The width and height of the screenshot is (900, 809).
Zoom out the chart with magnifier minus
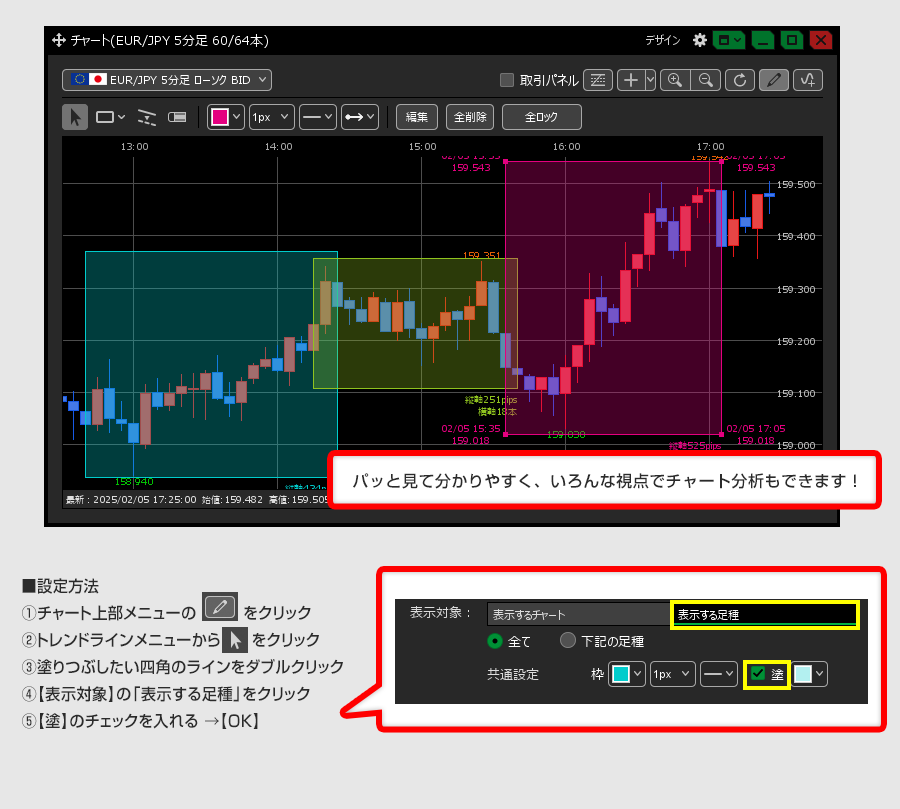pos(706,80)
